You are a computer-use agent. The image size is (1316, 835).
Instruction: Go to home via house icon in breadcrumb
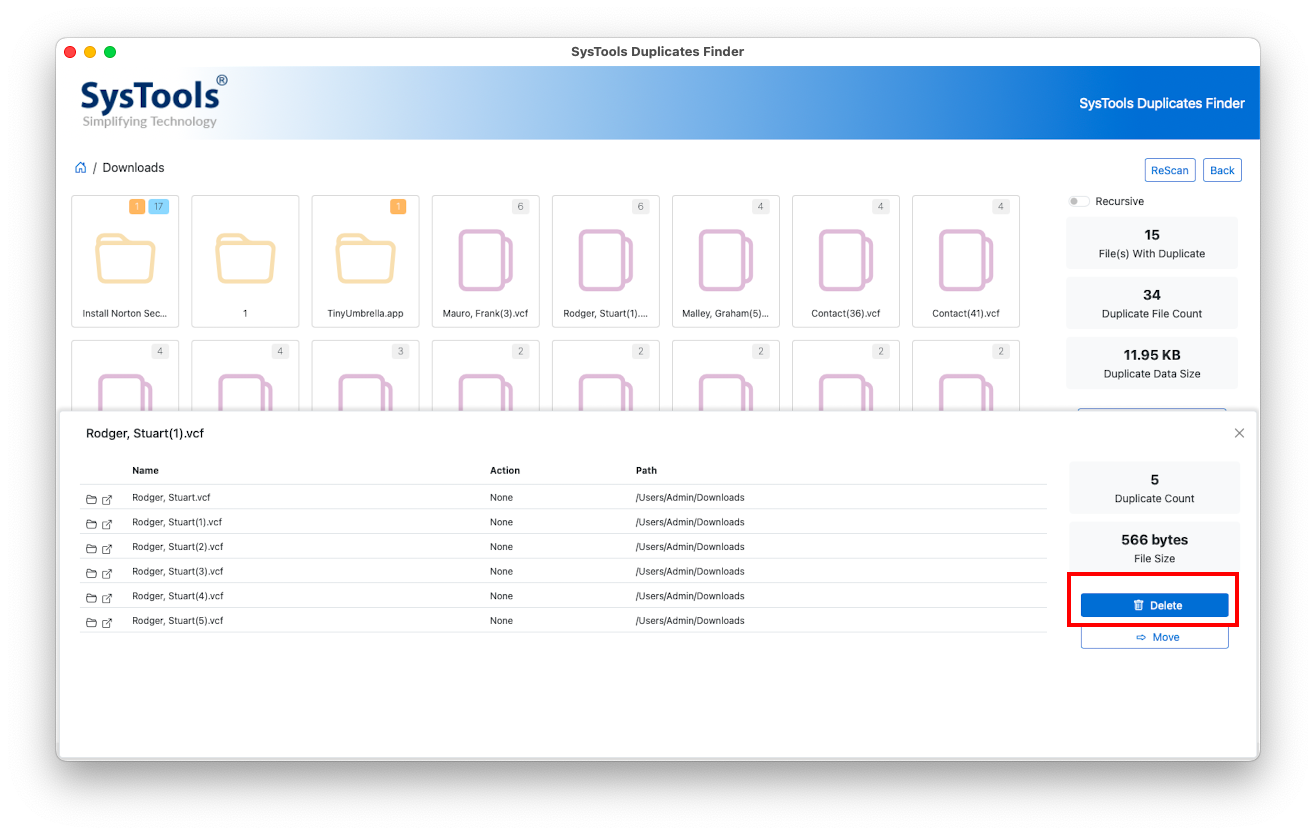pyautogui.click(x=80, y=168)
